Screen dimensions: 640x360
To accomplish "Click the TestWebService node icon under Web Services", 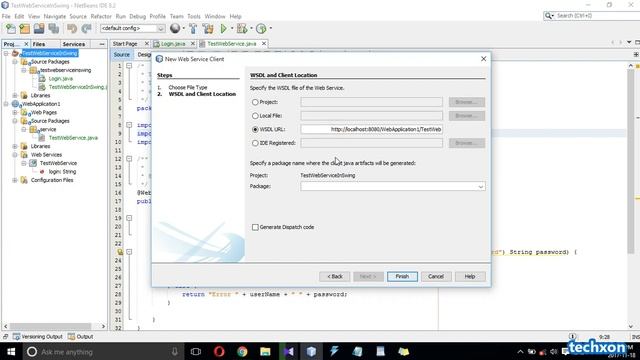I will [x=33, y=163].
